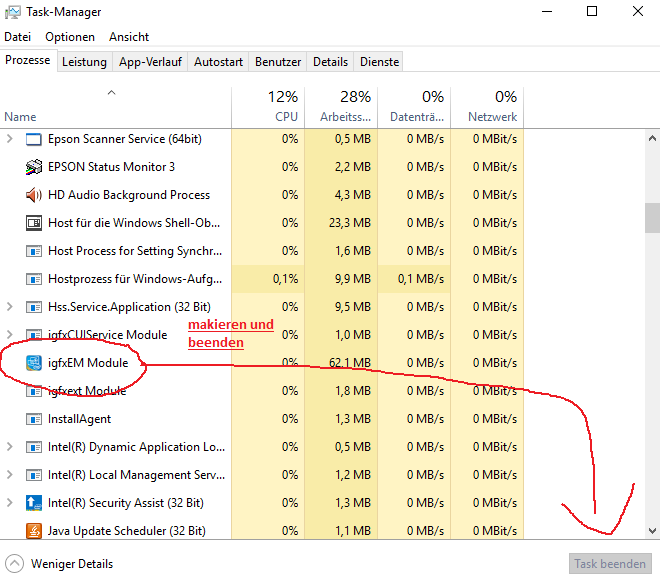
Task: Click the Java Update Scheduler icon
Action: point(33,531)
